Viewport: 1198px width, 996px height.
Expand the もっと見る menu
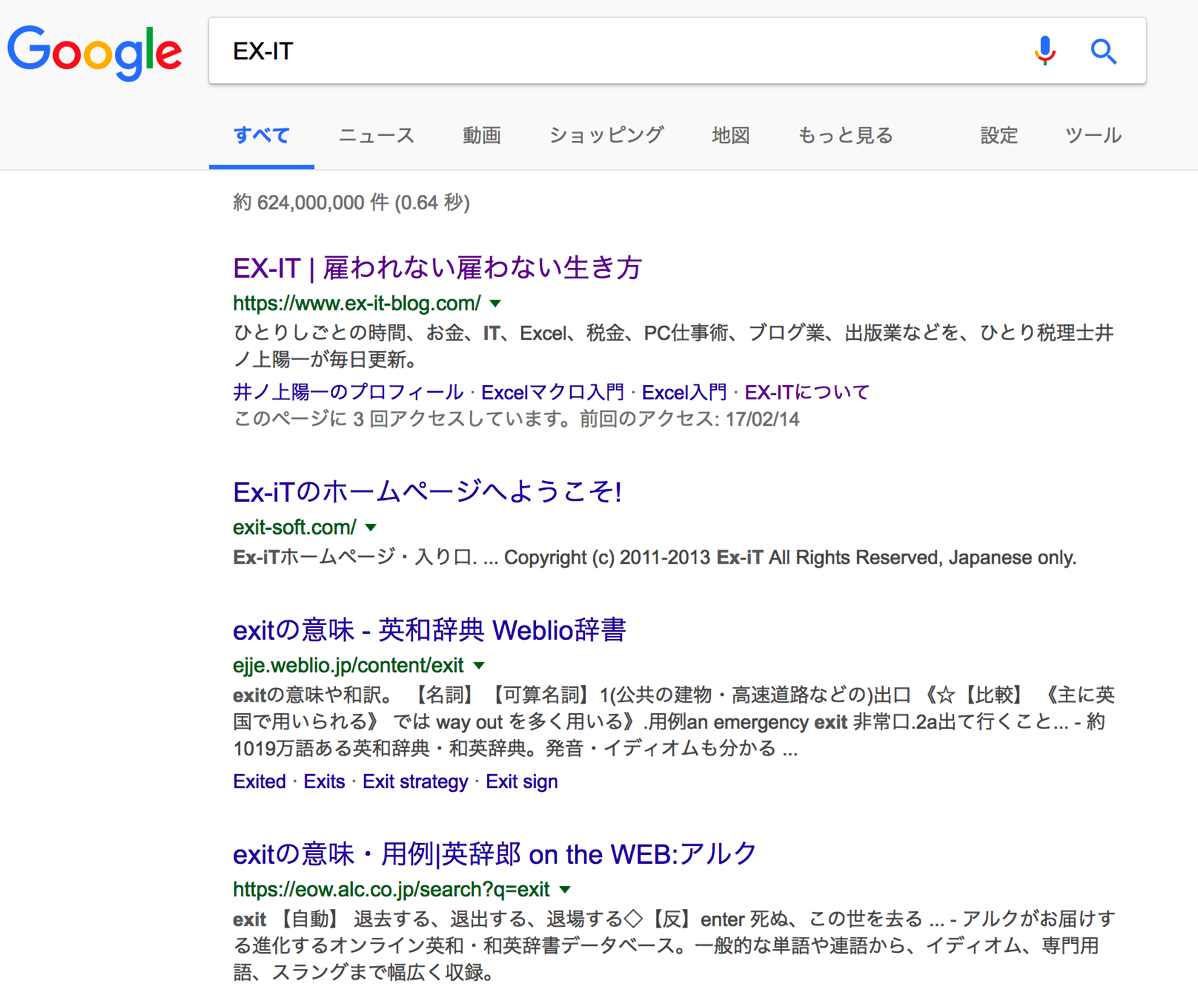click(x=845, y=136)
